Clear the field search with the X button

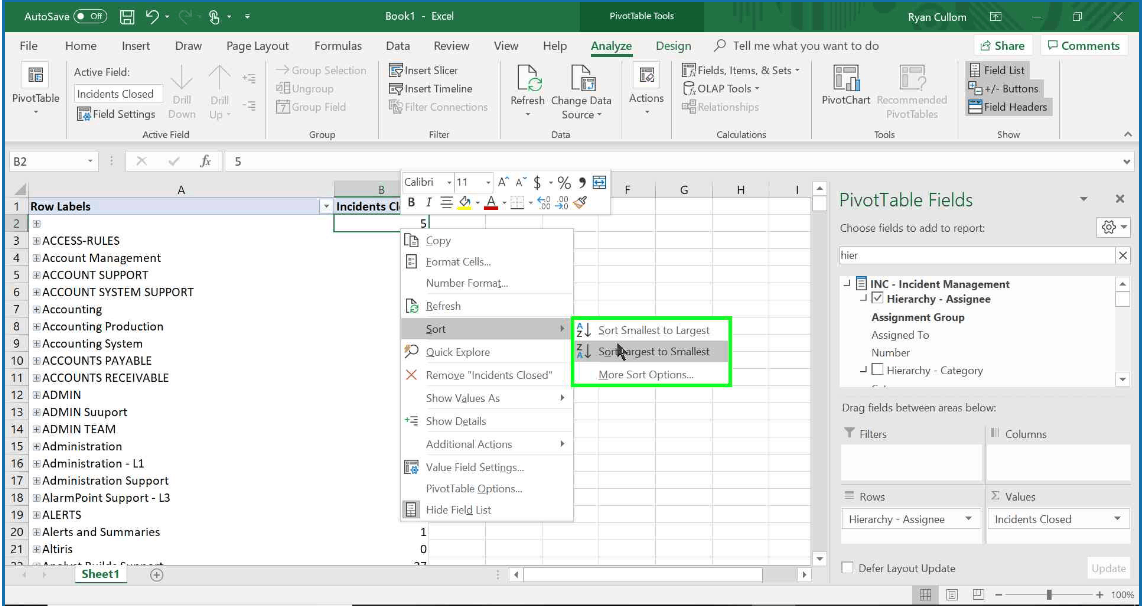tap(1123, 255)
